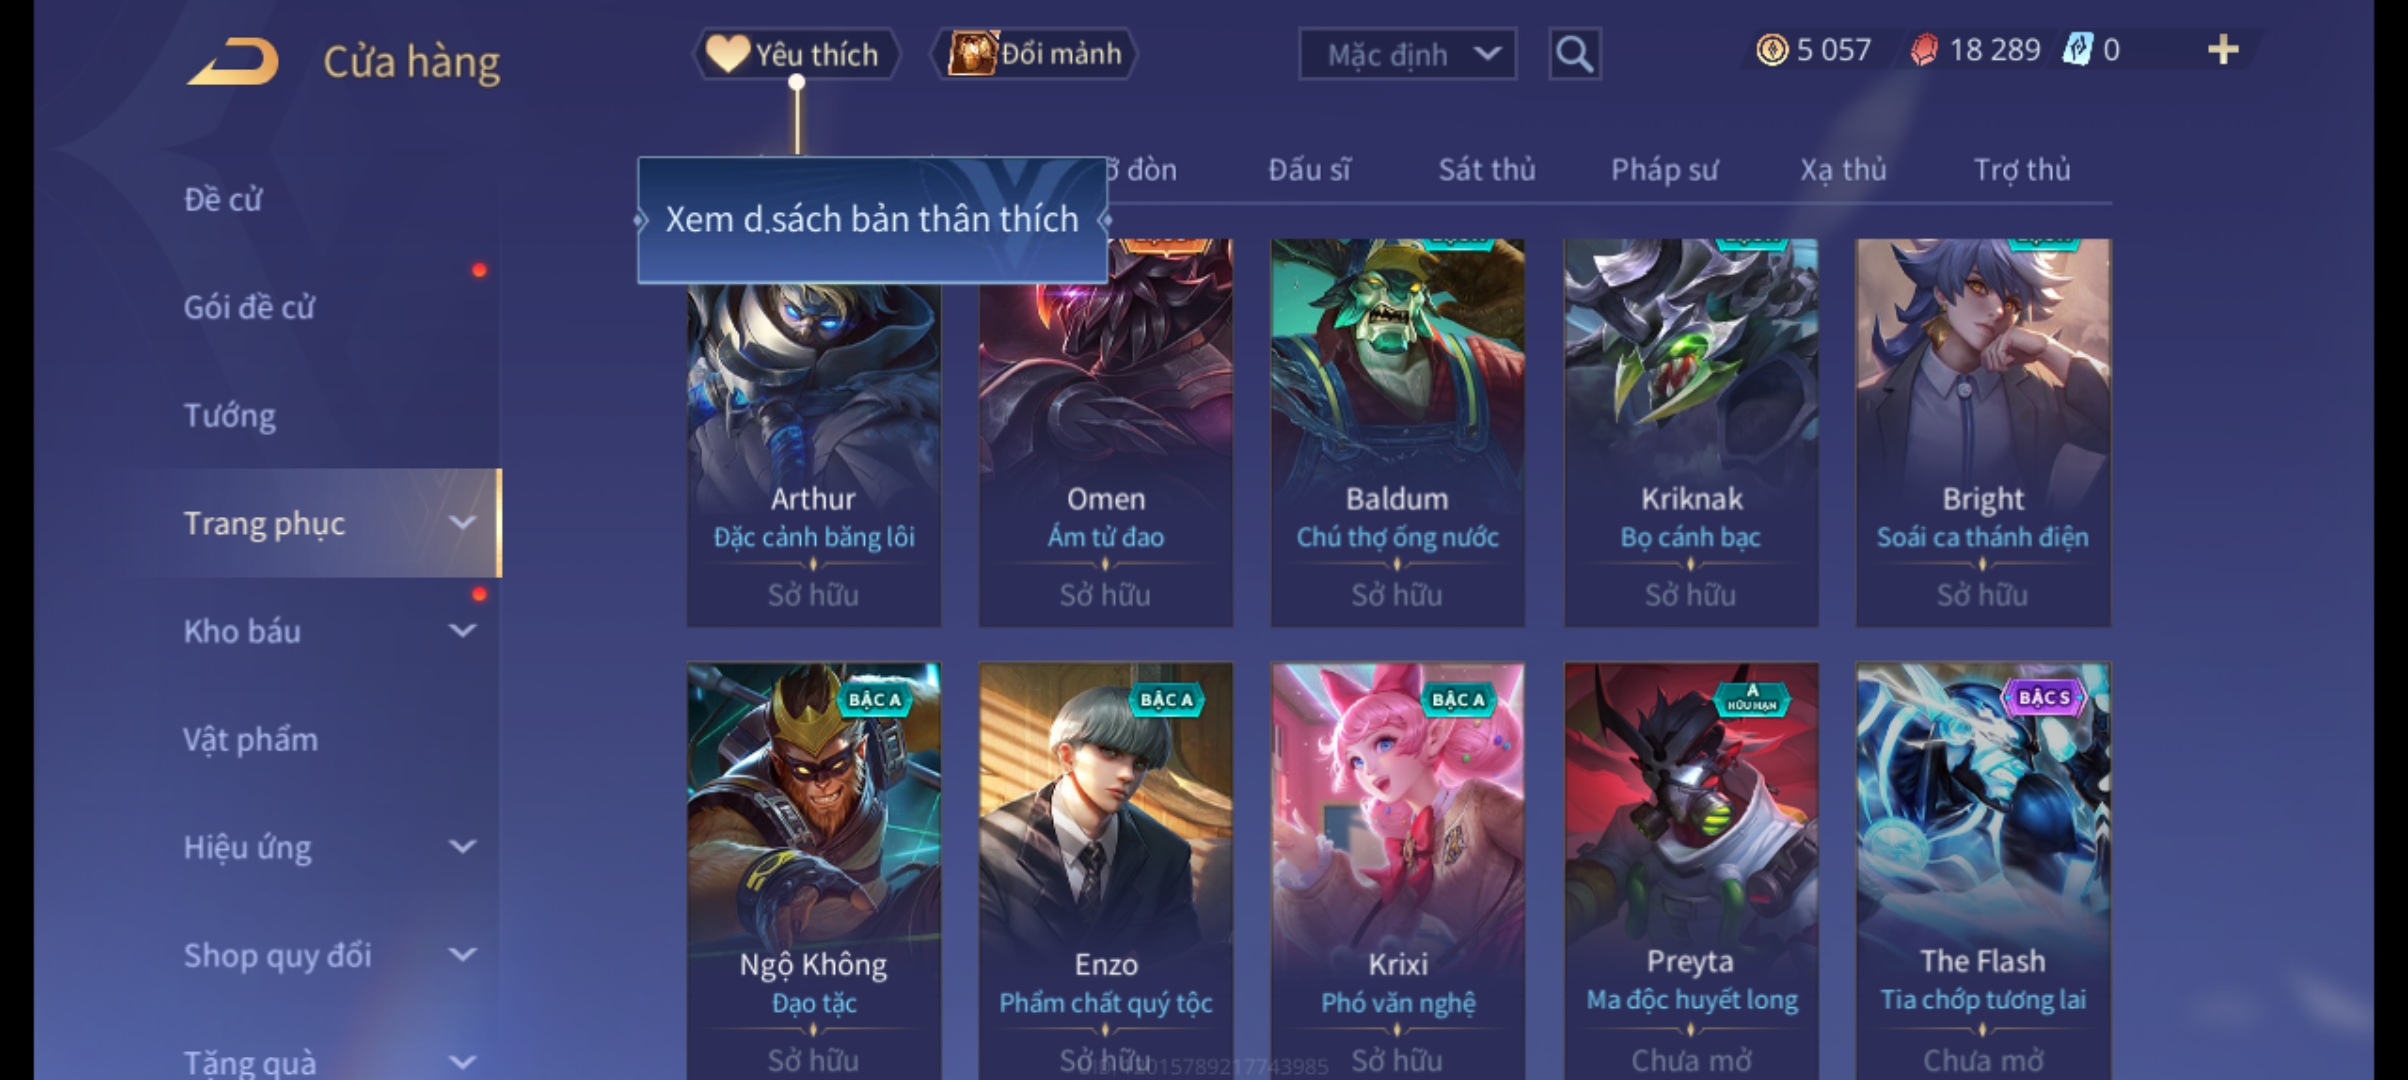This screenshot has height=1080, width=2408.
Task: Open Đổi mảnh fragment exchange icon
Action: click(972, 54)
